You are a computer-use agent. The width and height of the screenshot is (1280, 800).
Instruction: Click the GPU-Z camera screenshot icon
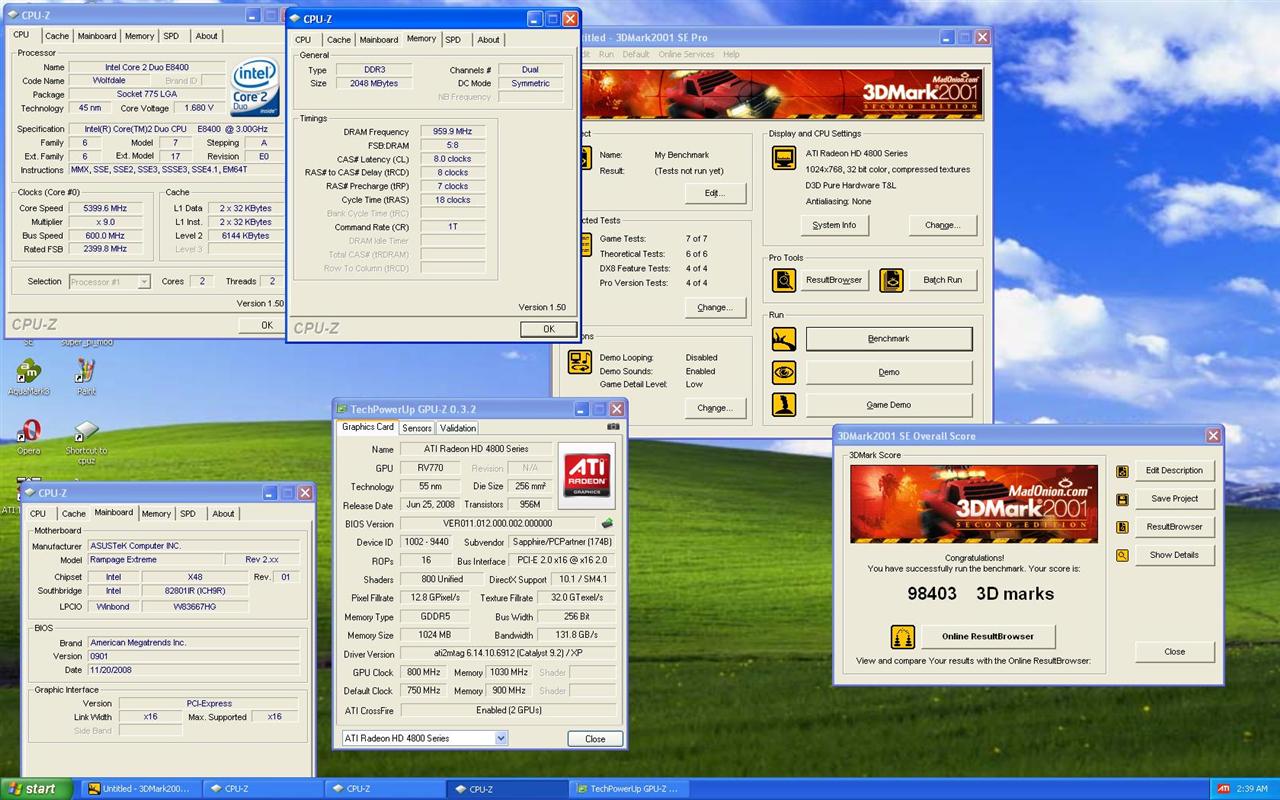coord(613,427)
